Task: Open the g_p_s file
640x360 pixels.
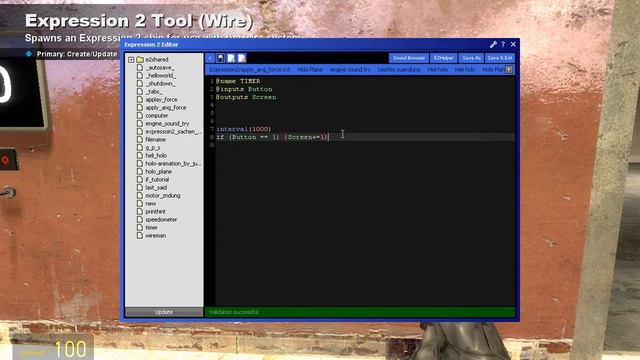Action: coord(153,148)
